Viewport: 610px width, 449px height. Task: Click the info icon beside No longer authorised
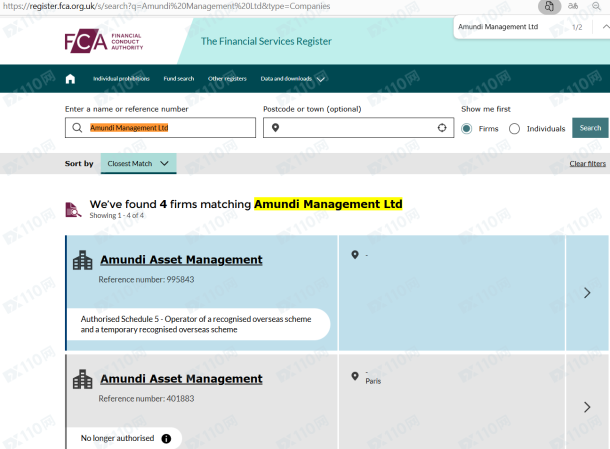click(x=166, y=438)
